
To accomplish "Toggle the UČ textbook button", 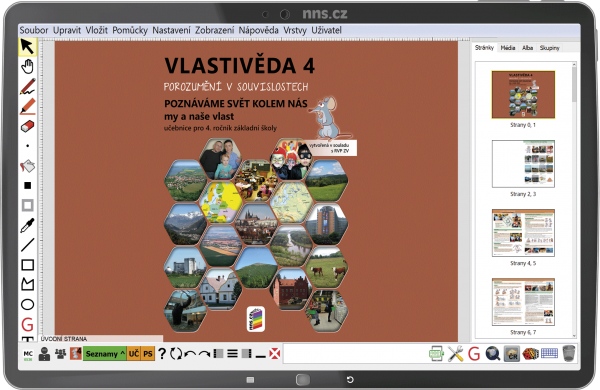I will coord(134,354).
